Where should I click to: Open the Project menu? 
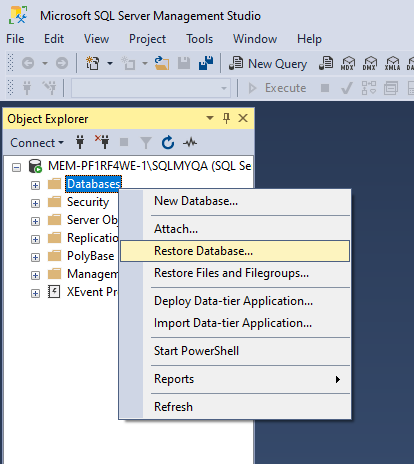pyautogui.click(x=147, y=39)
